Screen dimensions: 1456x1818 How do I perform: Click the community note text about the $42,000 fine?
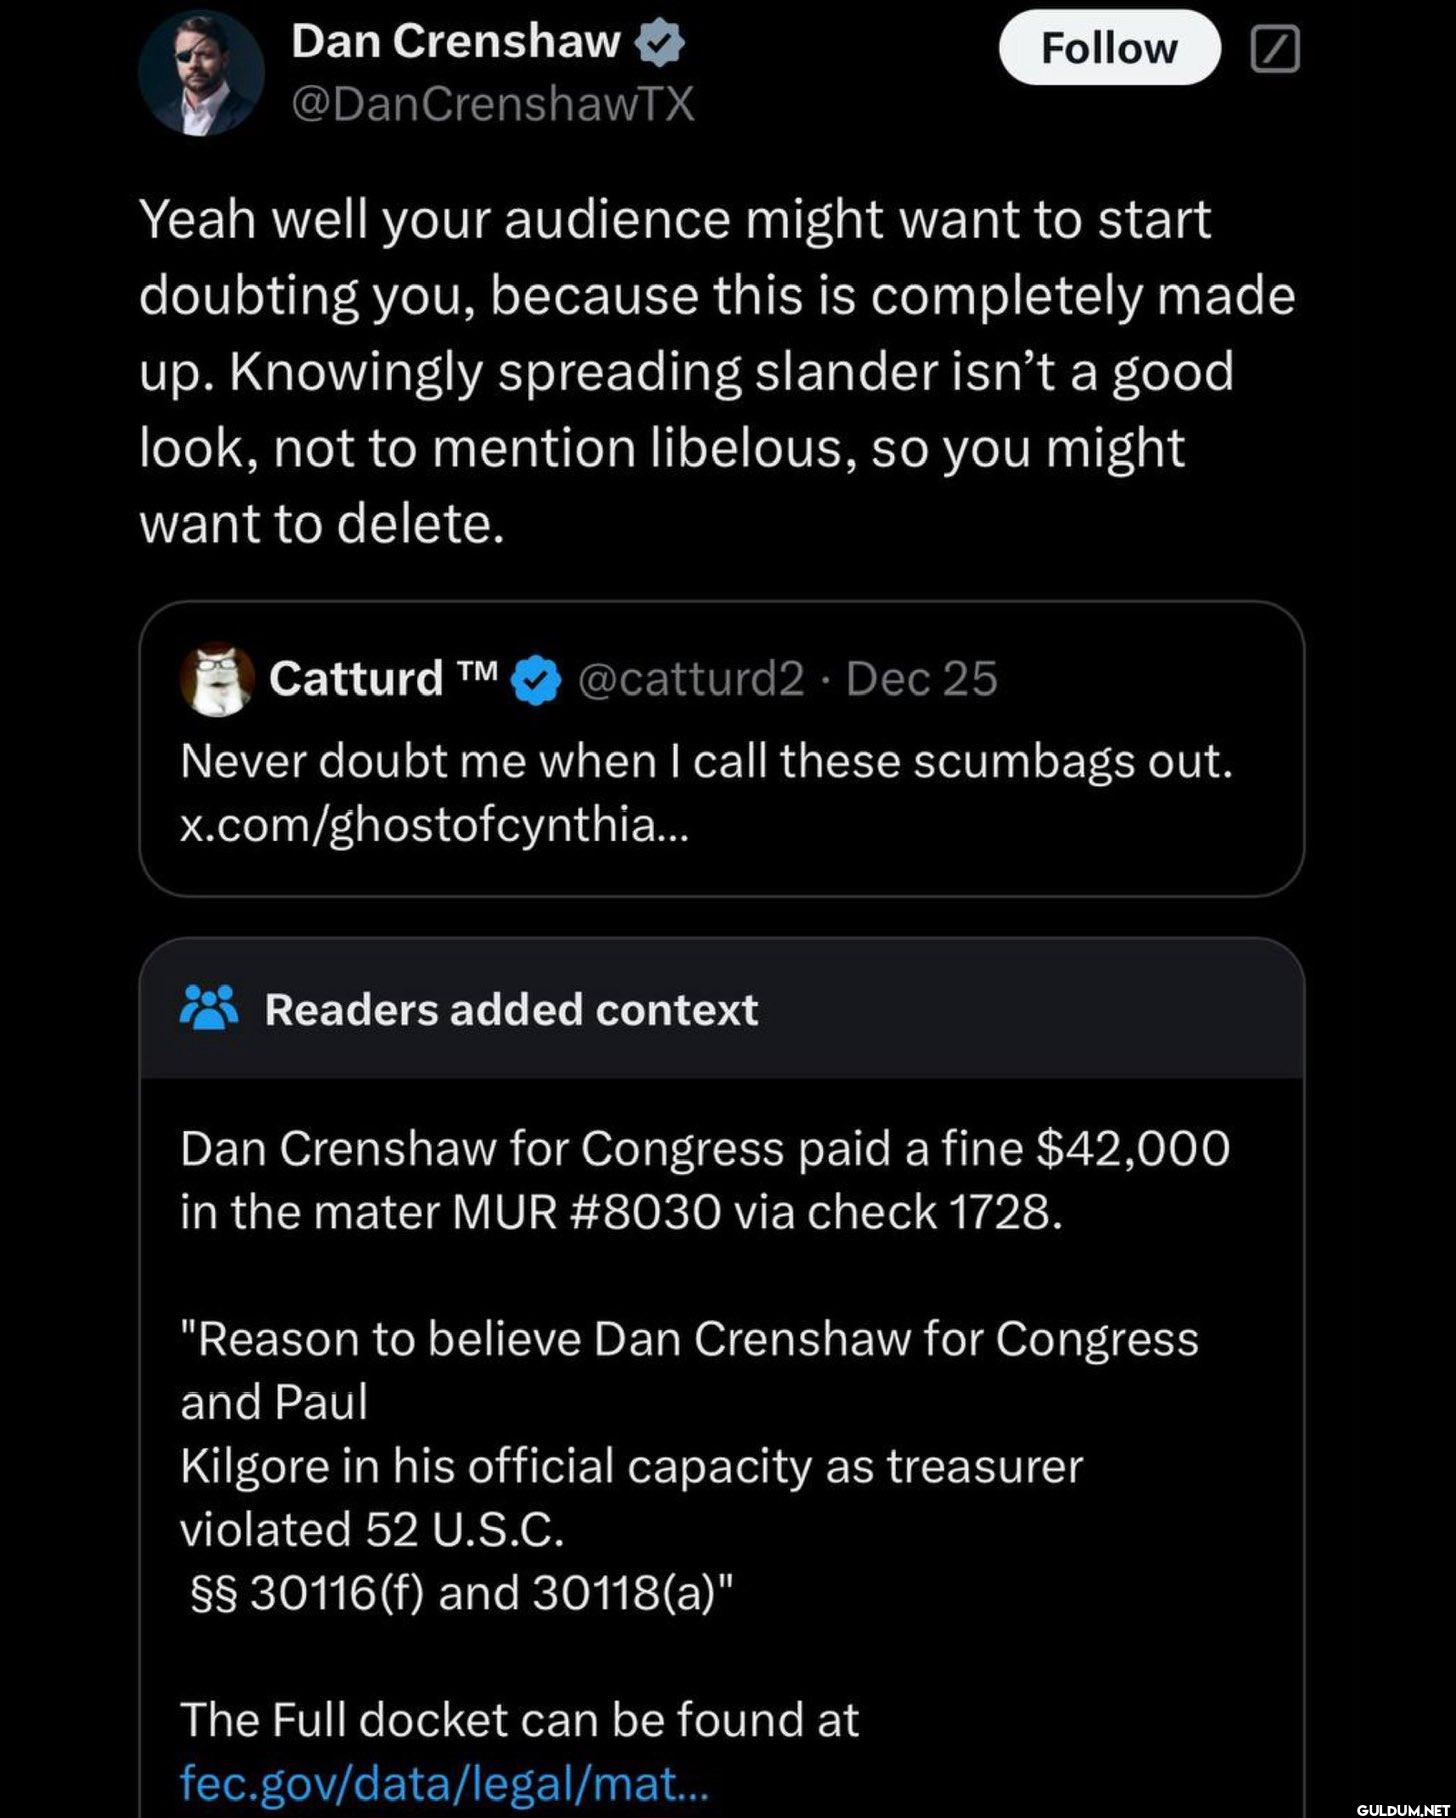(705, 1180)
